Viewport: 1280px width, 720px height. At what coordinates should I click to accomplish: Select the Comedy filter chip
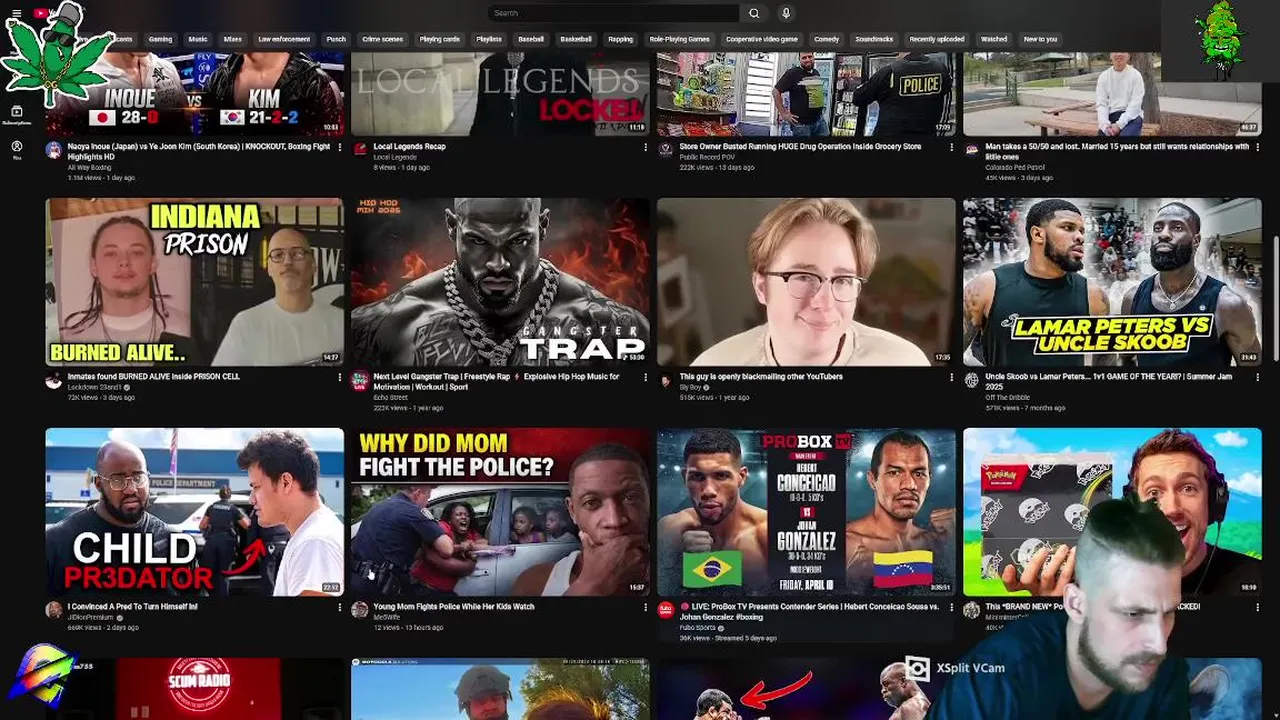coord(826,39)
